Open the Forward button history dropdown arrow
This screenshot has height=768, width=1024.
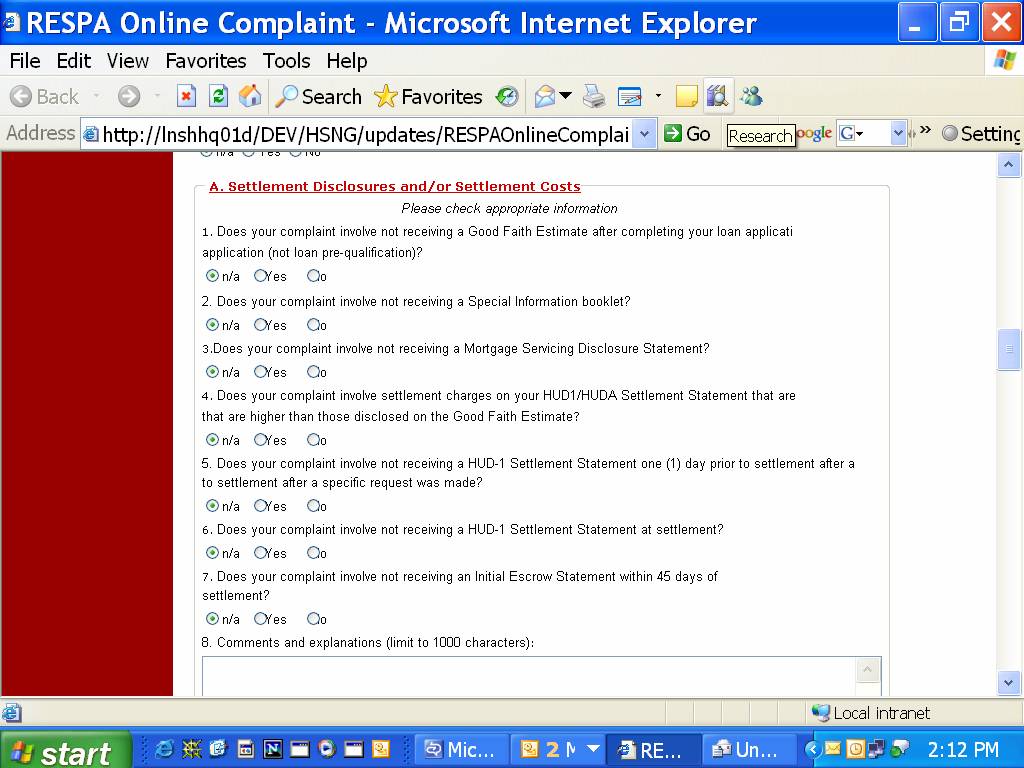(157, 96)
